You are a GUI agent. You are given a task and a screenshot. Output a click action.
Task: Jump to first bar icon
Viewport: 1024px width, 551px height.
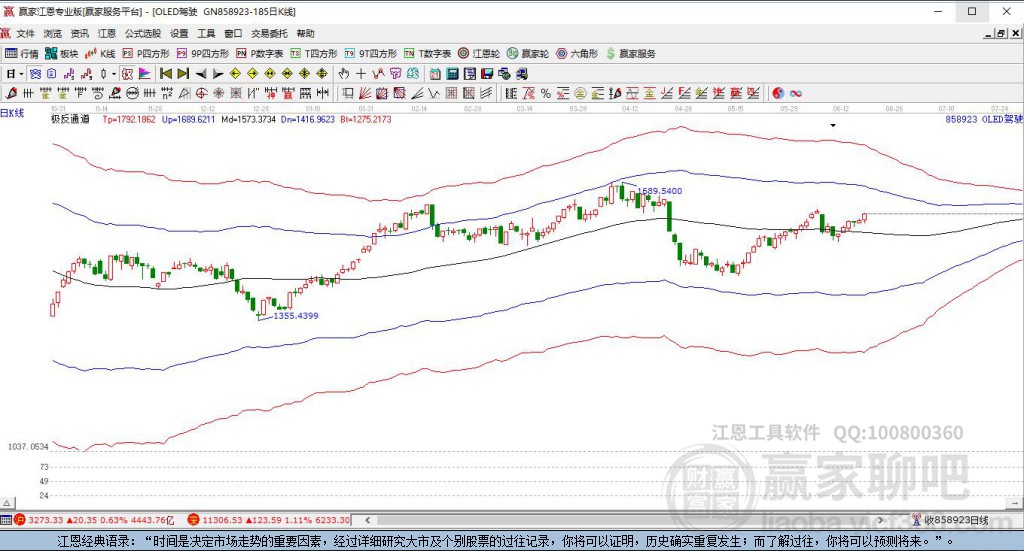tap(166, 74)
